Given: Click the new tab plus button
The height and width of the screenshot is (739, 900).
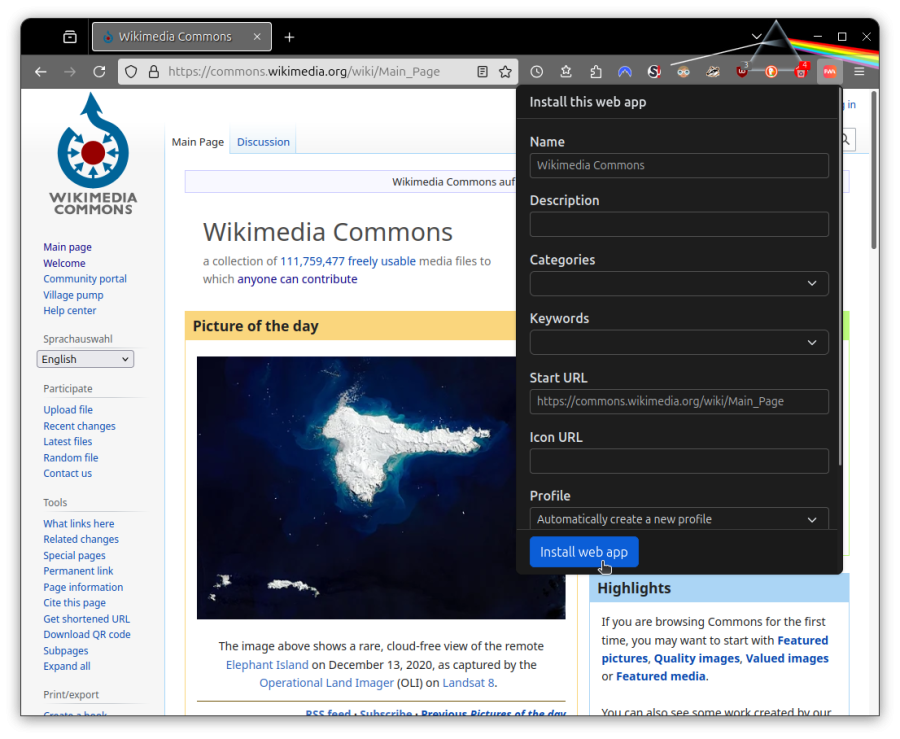Looking at the screenshot, I should (x=289, y=37).
